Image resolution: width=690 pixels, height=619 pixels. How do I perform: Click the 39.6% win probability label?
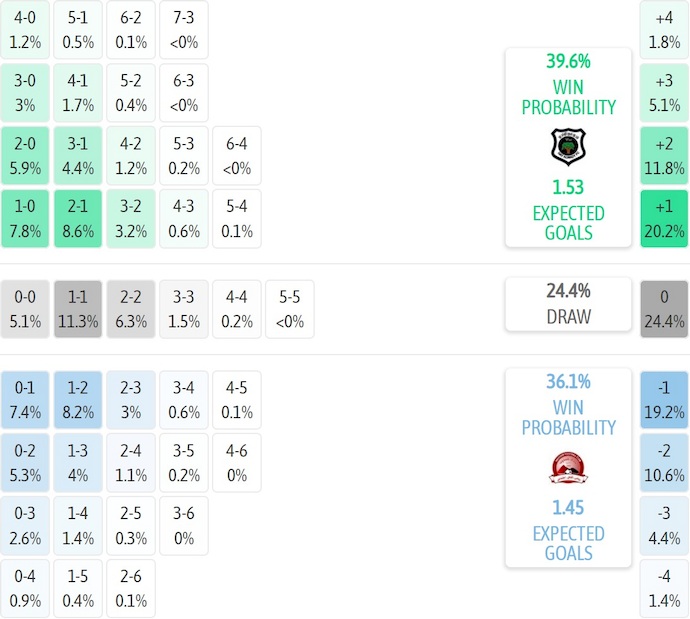(568, 60)
